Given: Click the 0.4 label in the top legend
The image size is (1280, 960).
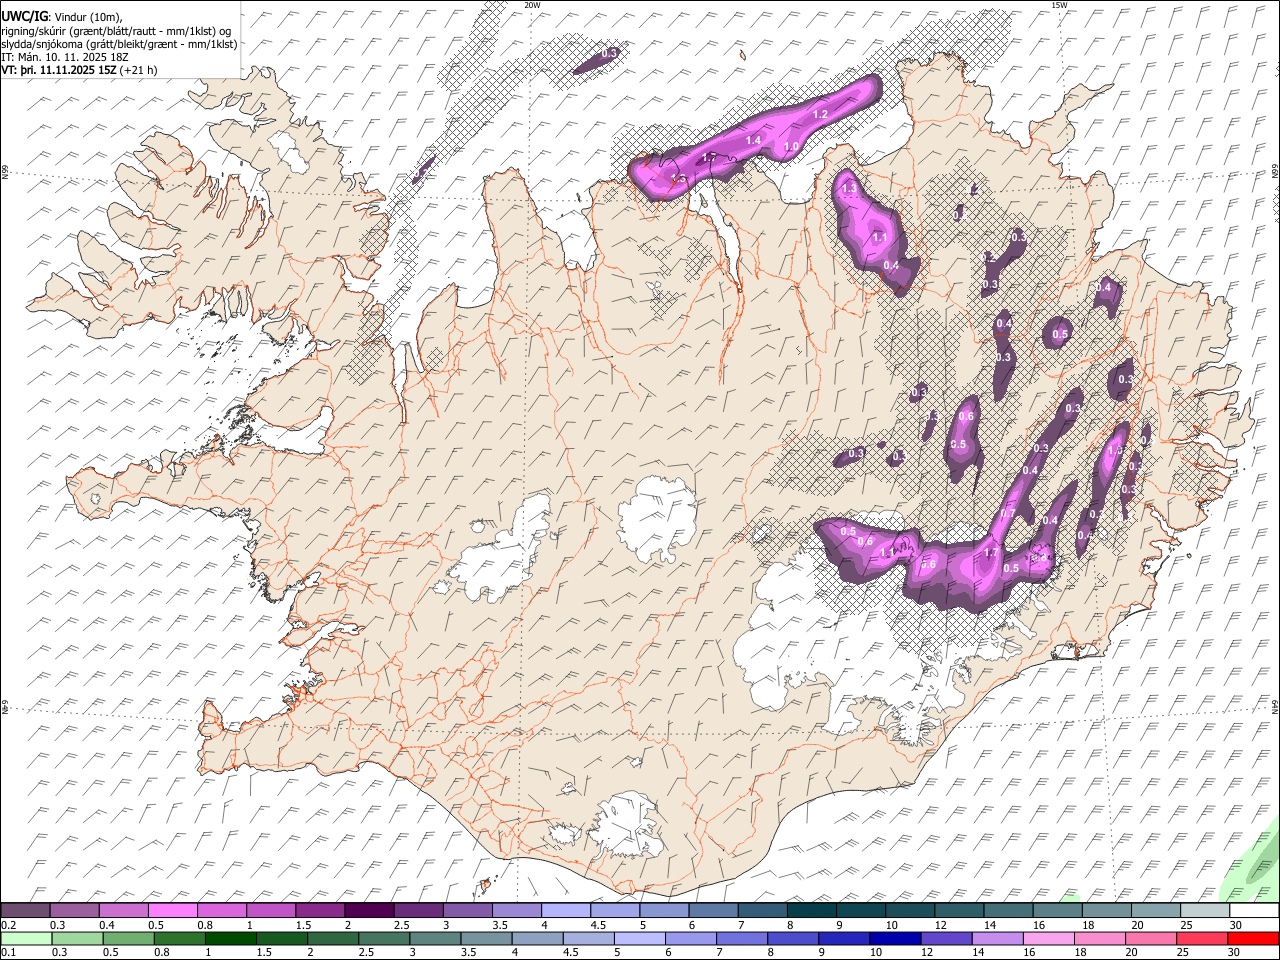Looking at the screenshot, I should 107,925.
